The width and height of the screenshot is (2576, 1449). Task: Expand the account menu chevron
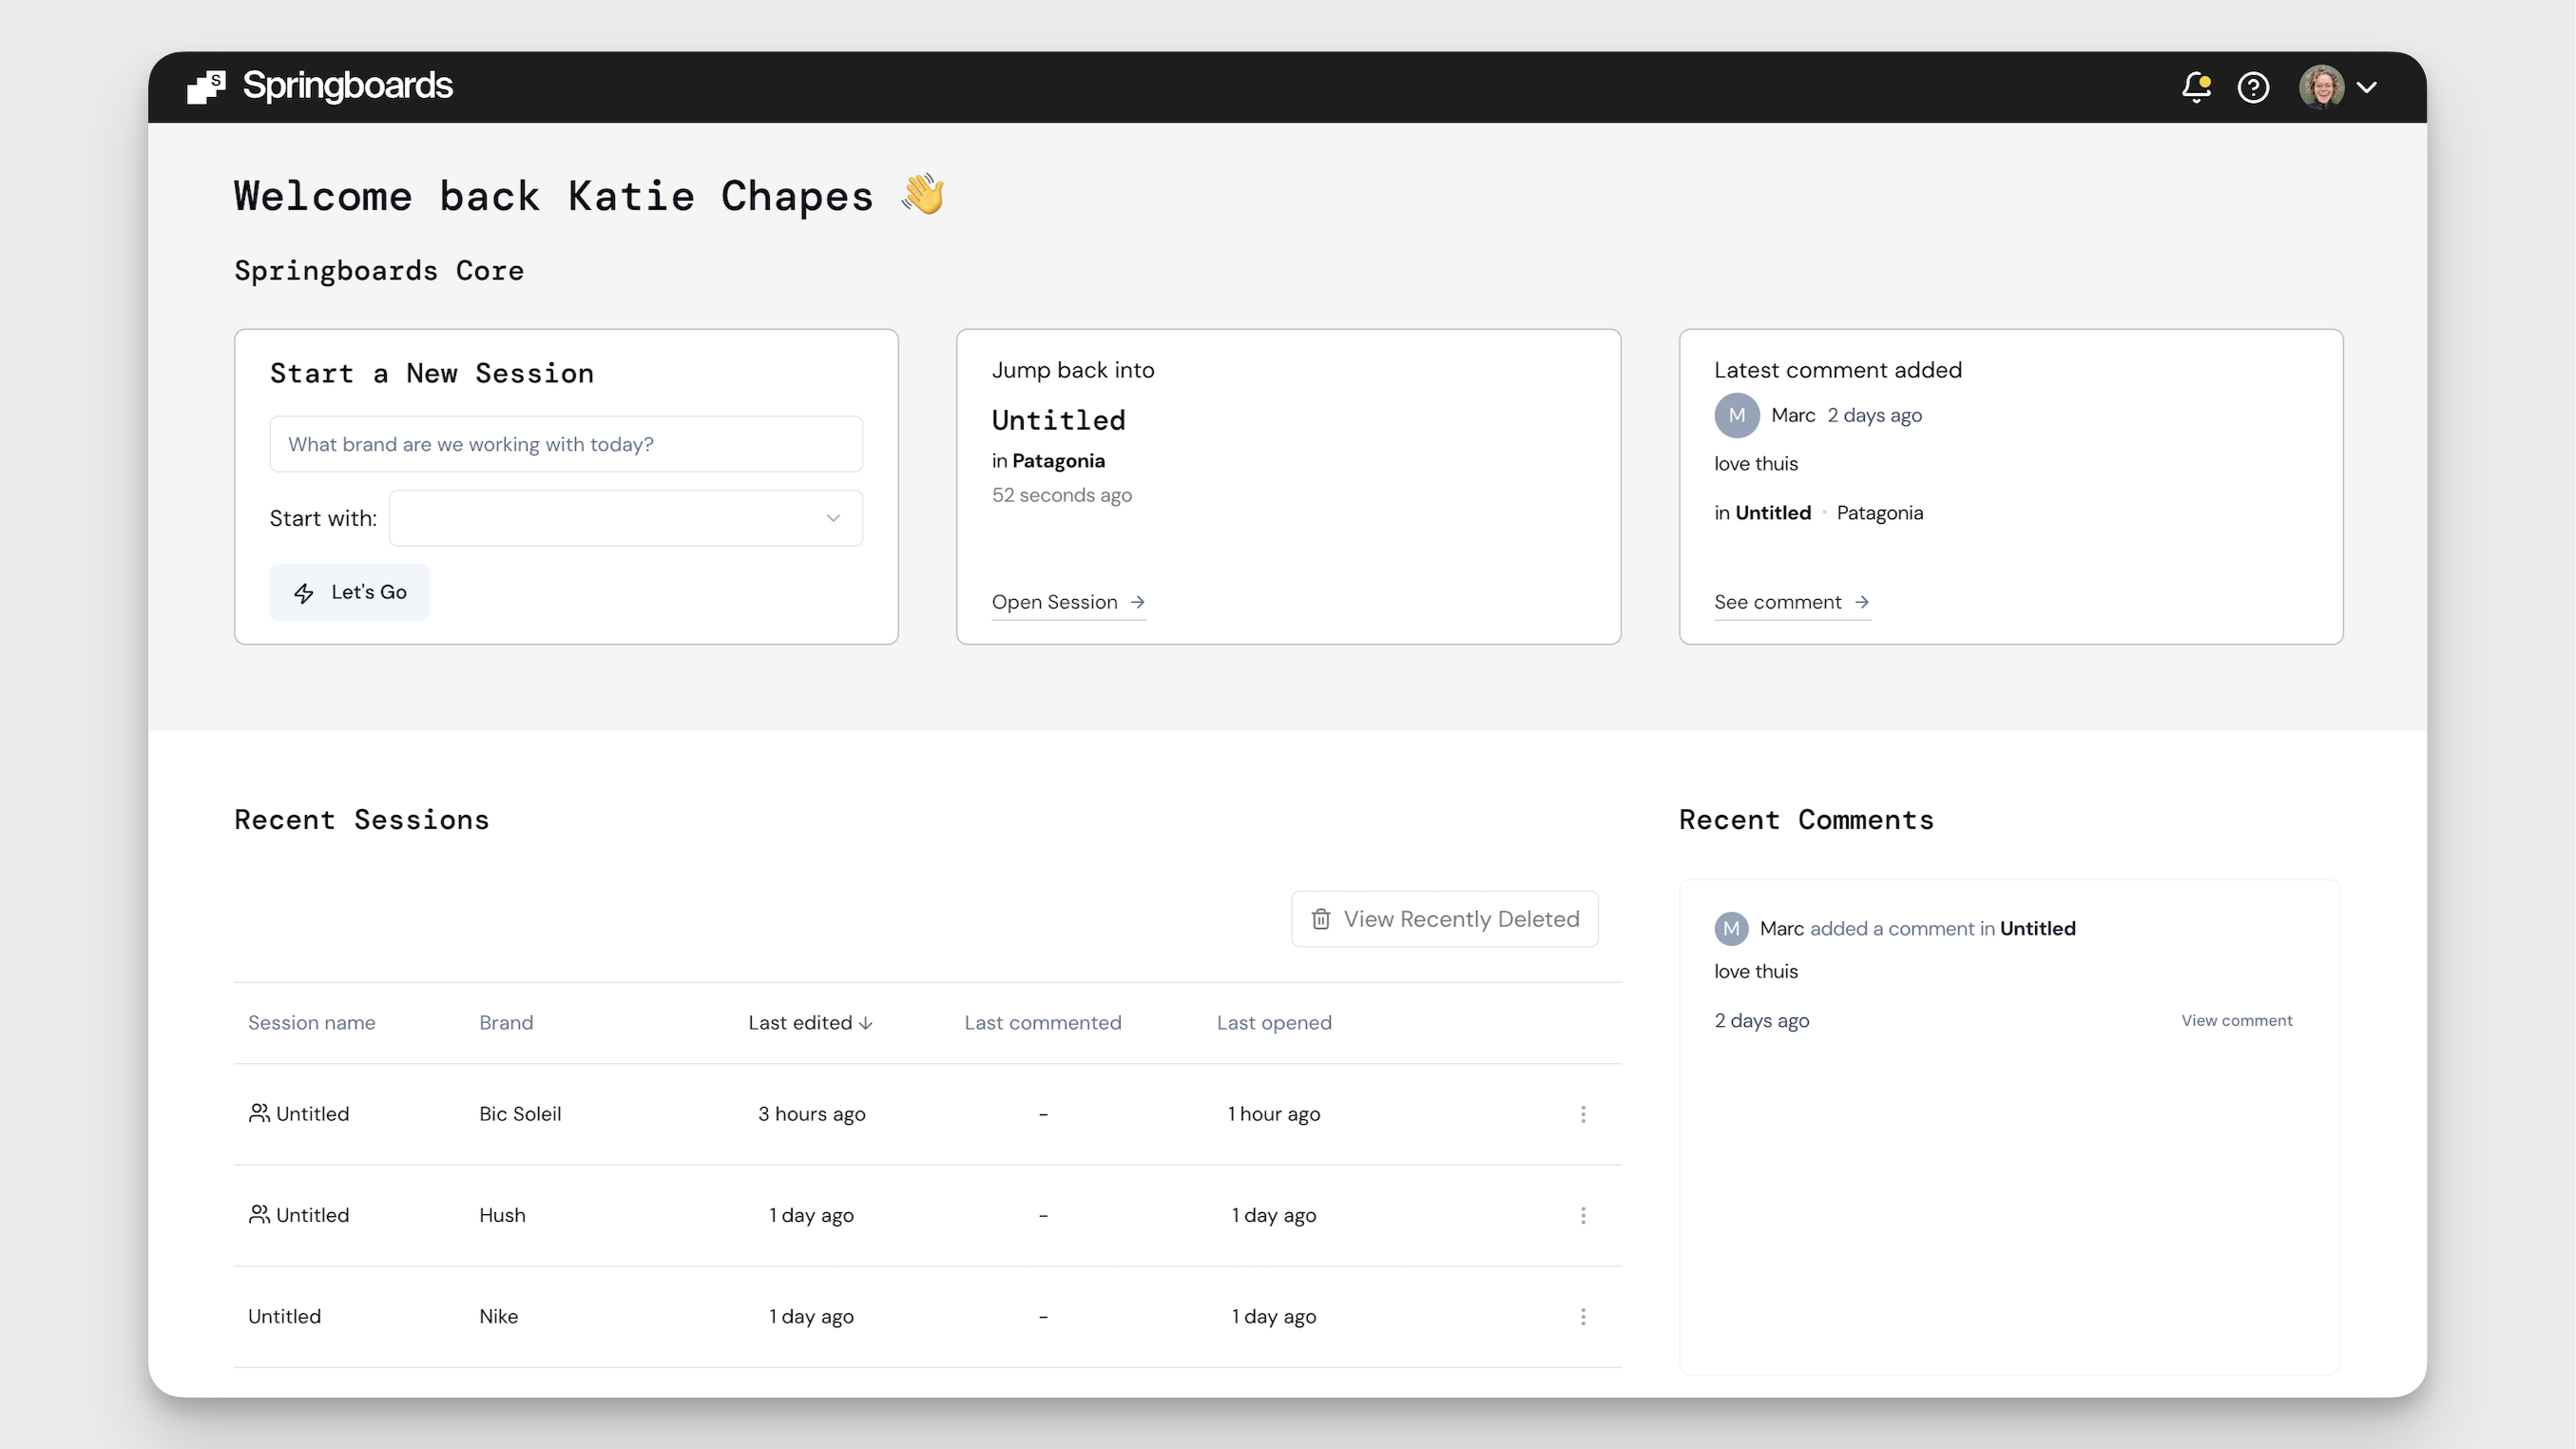tap(2367, 87)
